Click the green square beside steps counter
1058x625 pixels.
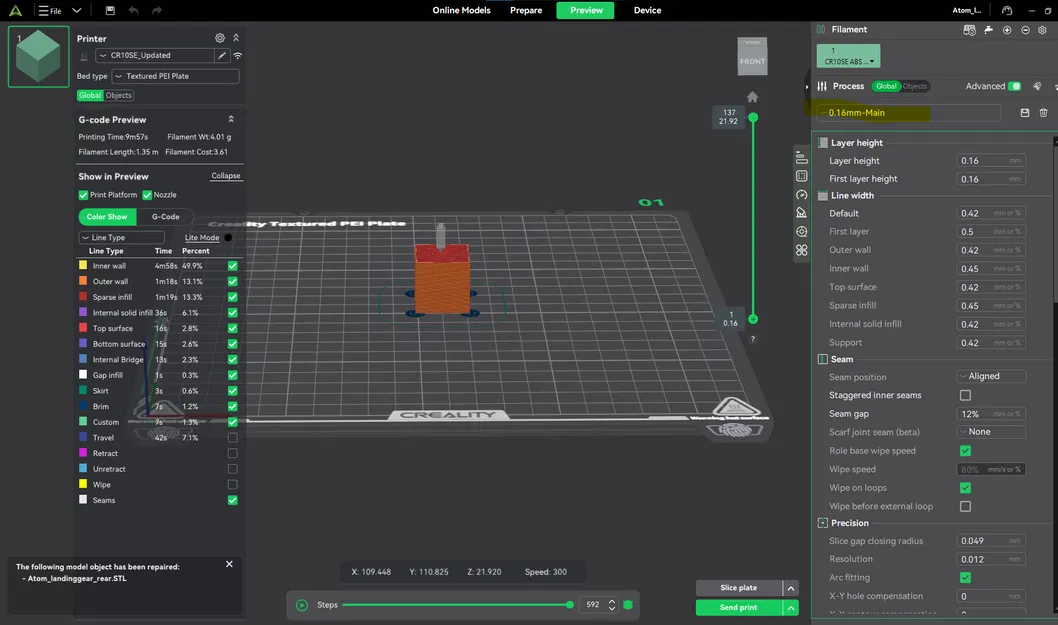tap(628, 605)
